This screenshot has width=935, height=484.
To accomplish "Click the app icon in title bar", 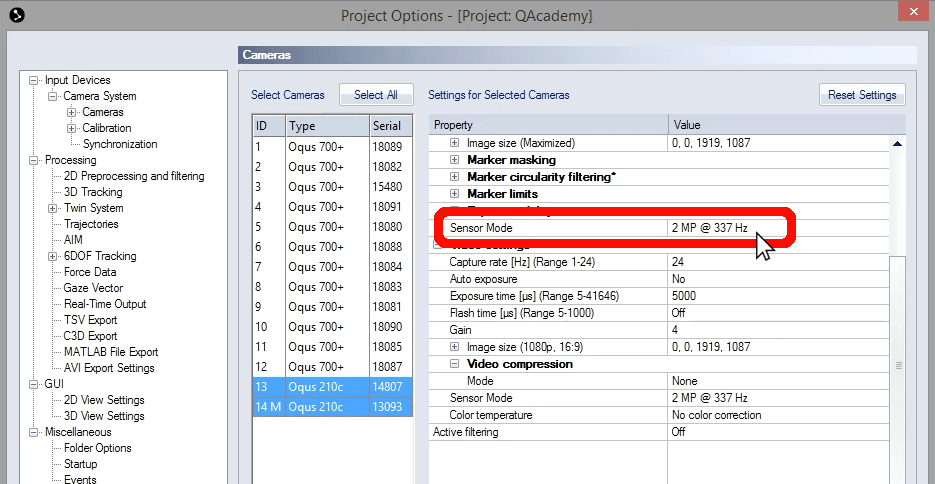I will [17, 14].
